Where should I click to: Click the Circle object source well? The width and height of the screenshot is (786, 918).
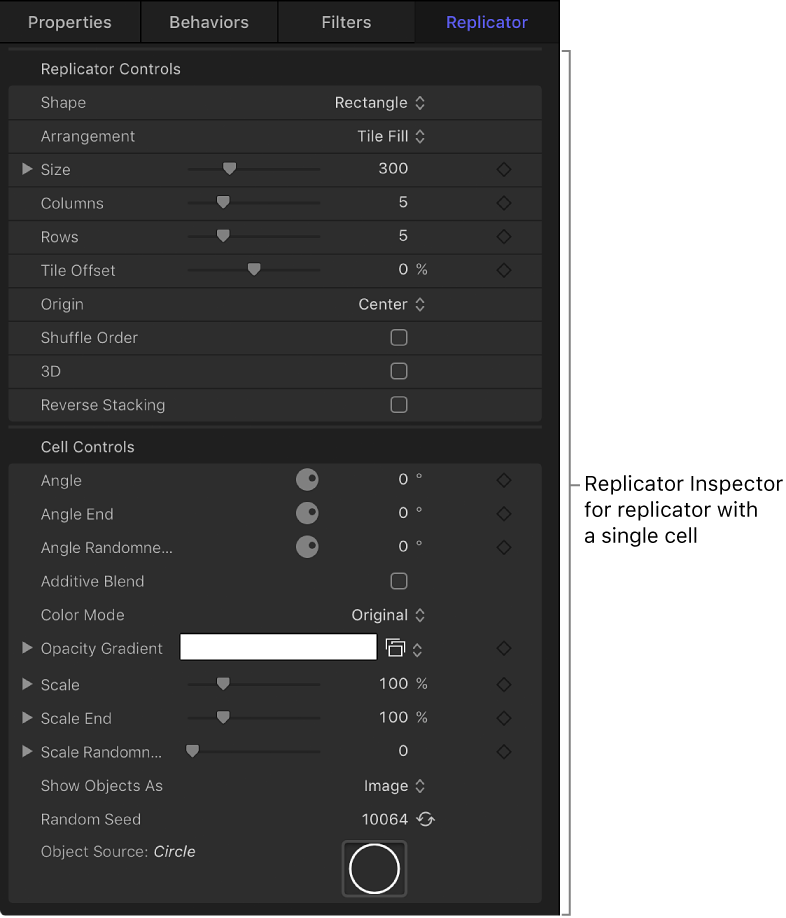(374, 869)
